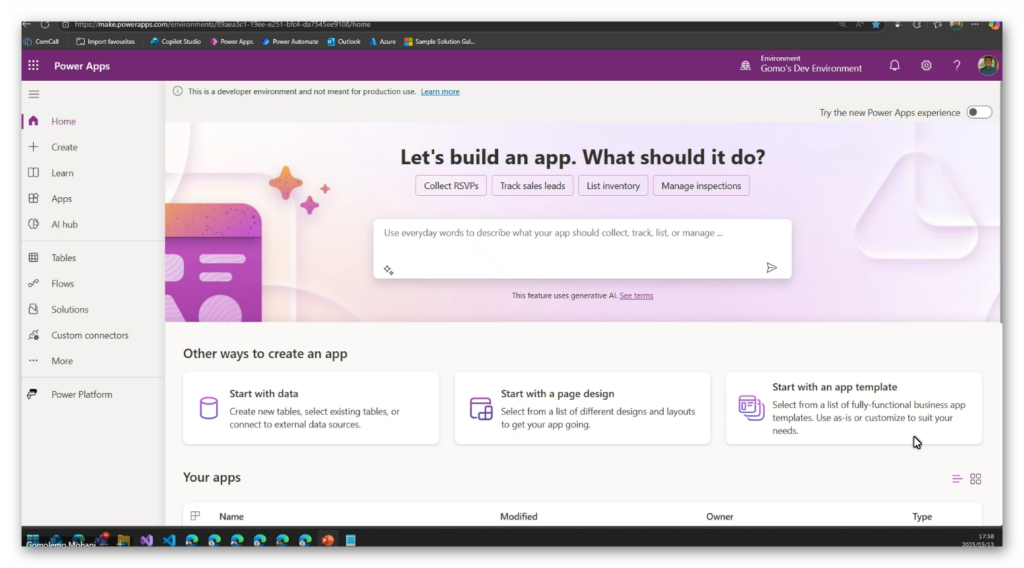Click the info icon in developer banner
1024x568 pixels.
pyautogui.click(x=178, y=91)
